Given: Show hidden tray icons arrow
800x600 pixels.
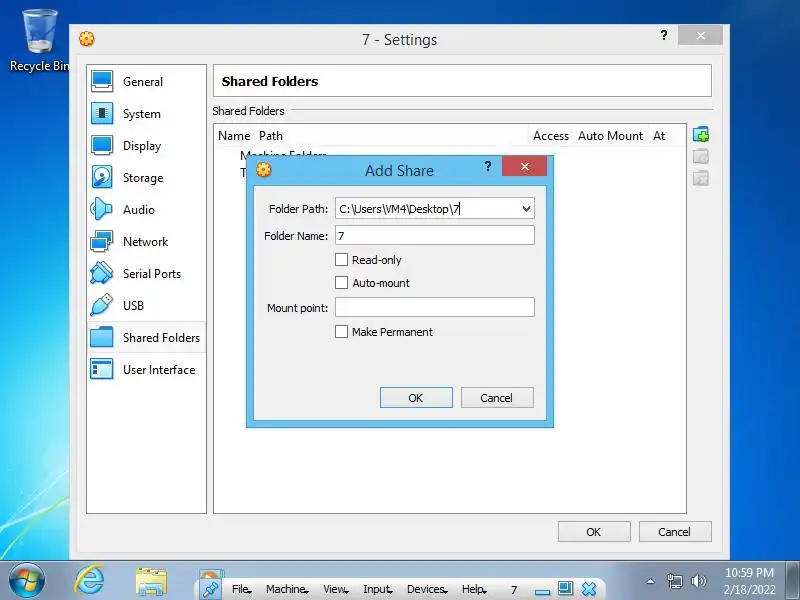Looking at the screenshot, I should click(651, 581).
